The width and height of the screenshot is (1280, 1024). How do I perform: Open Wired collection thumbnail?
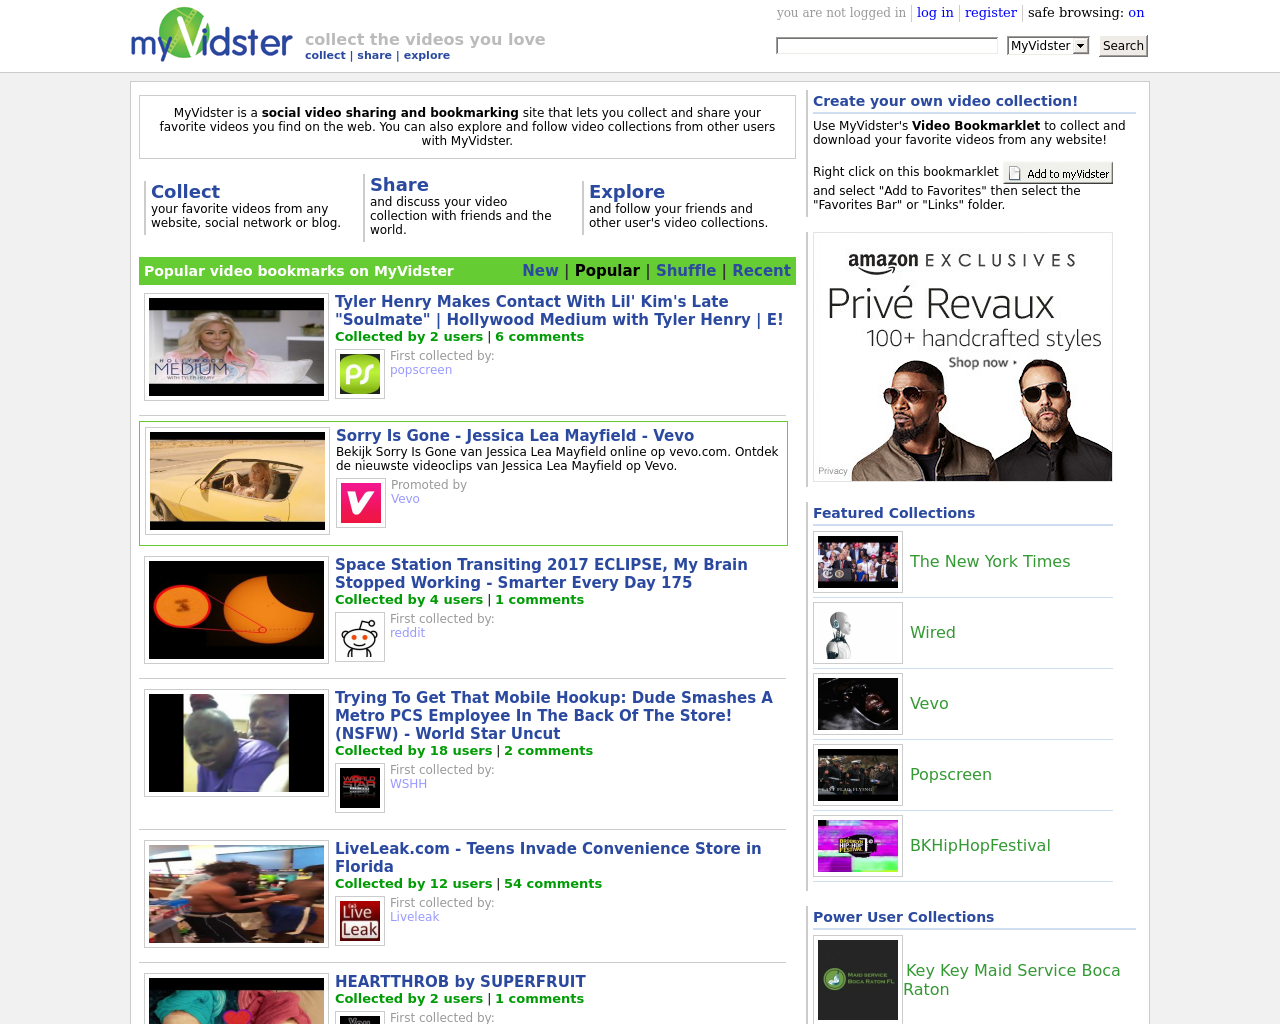(858, 633)
